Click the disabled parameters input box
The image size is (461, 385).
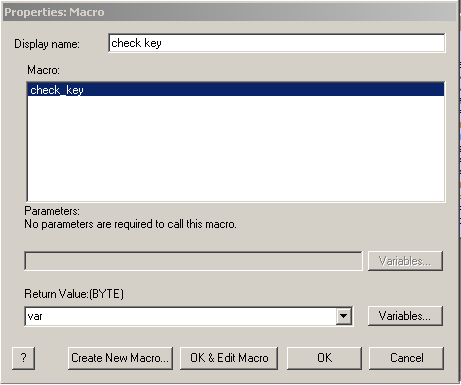coord(193,261)
